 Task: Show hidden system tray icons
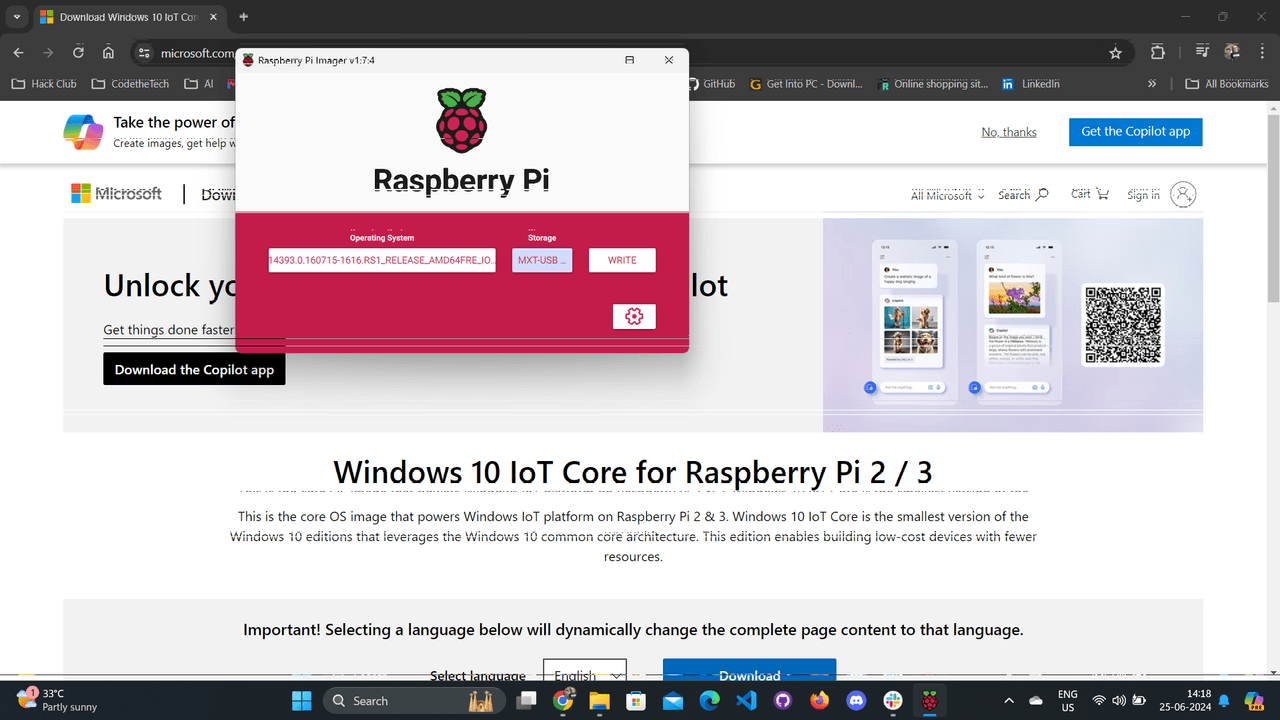coord(1008,701)
